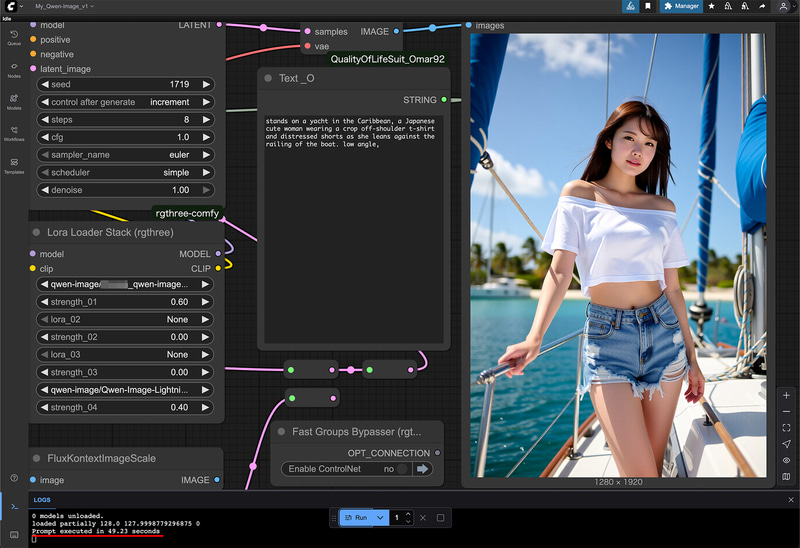Screen dimensions: 800x548
Task: Open the Queue sidebar panel
Action: [x=14, y=38]
